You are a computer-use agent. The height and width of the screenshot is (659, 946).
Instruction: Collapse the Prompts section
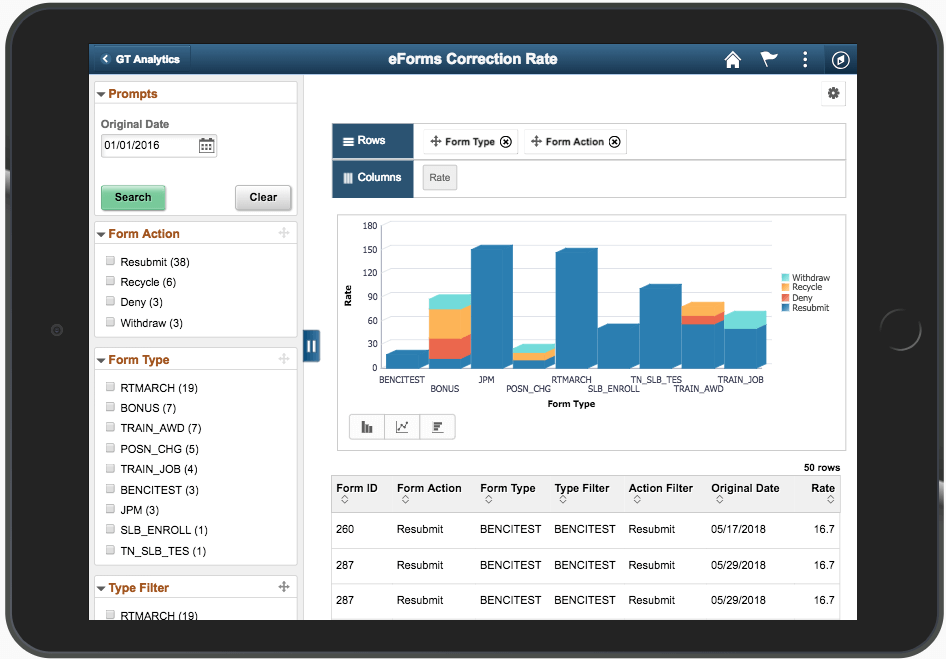(101, 94)
